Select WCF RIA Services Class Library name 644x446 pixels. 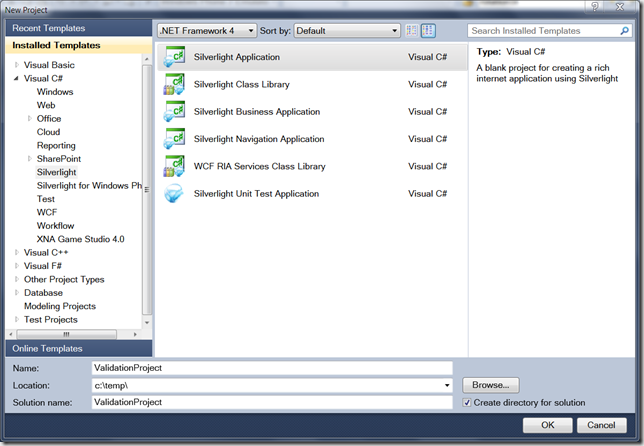coord(260,166)
